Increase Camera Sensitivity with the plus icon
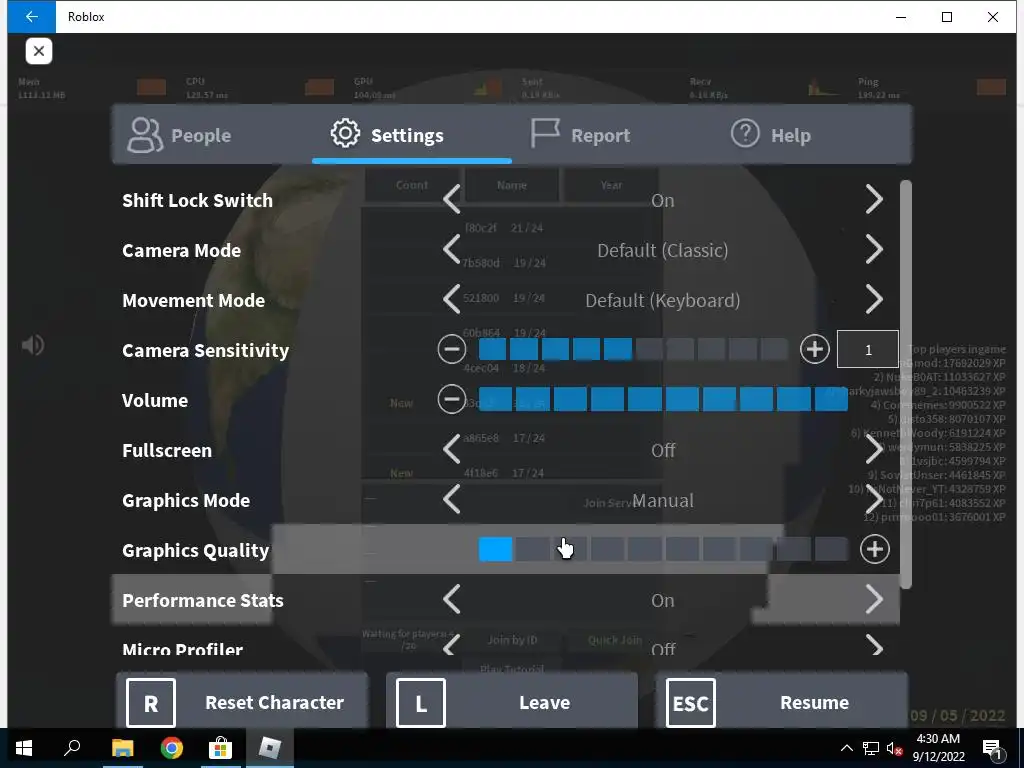This screenshot has height=768, width=1024. coord(814,349)
